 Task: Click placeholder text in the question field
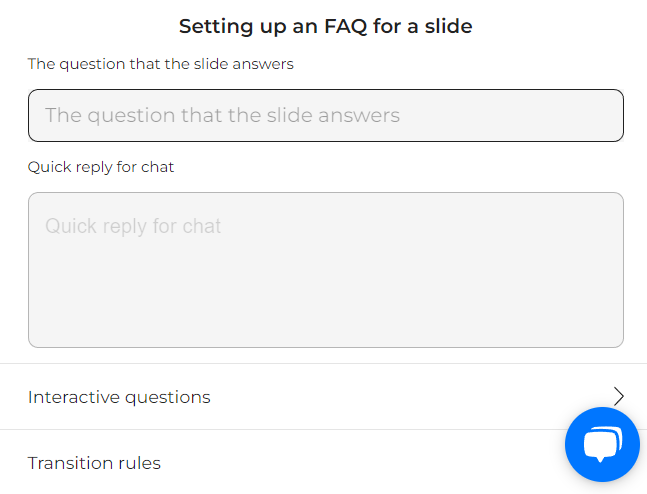click(x=222, y=115)
